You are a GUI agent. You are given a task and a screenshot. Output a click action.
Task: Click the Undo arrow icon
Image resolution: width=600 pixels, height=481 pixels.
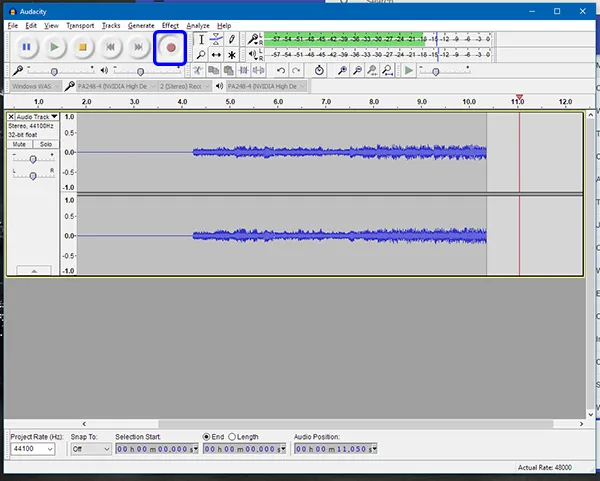click(x=281, y=70)
